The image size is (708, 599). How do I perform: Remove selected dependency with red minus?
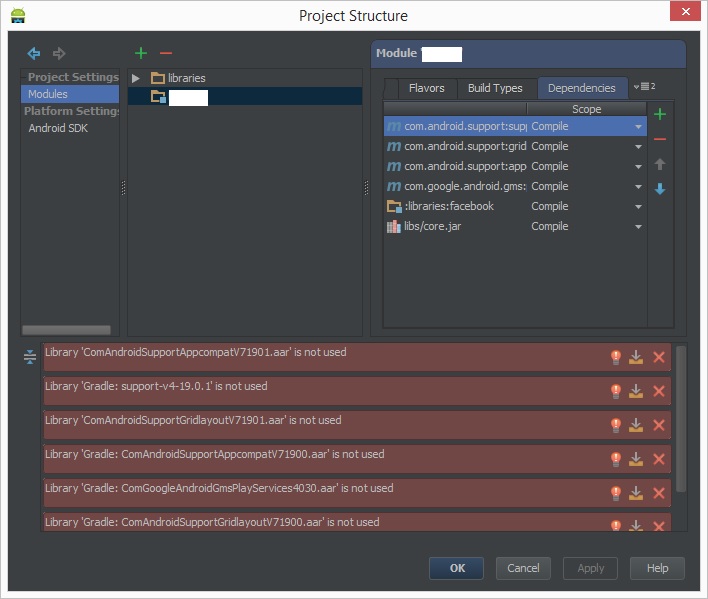(660, 139)
